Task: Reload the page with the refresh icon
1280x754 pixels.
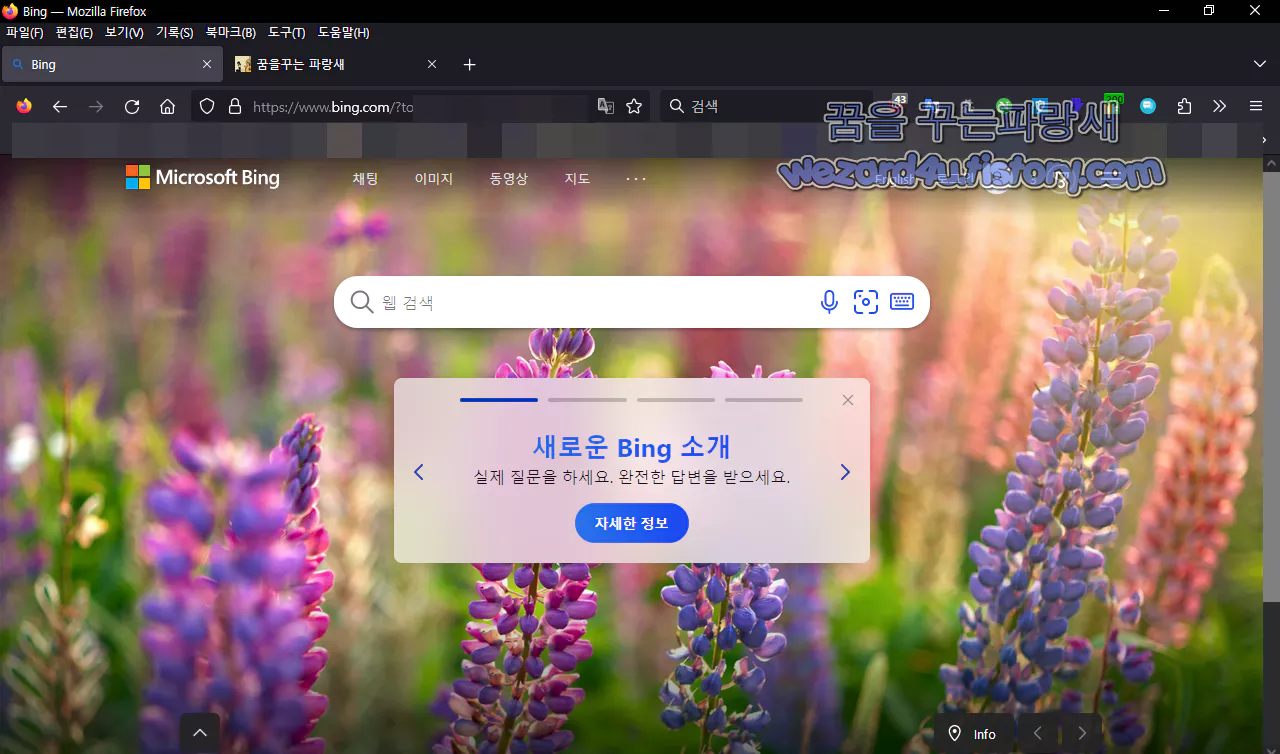Action: point(132,106)
